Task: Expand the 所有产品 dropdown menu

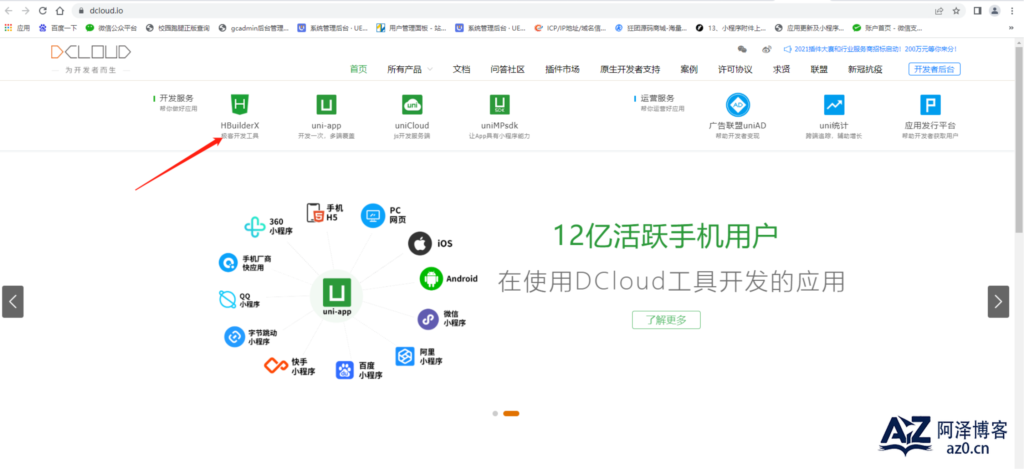Action: coord(409,69)
